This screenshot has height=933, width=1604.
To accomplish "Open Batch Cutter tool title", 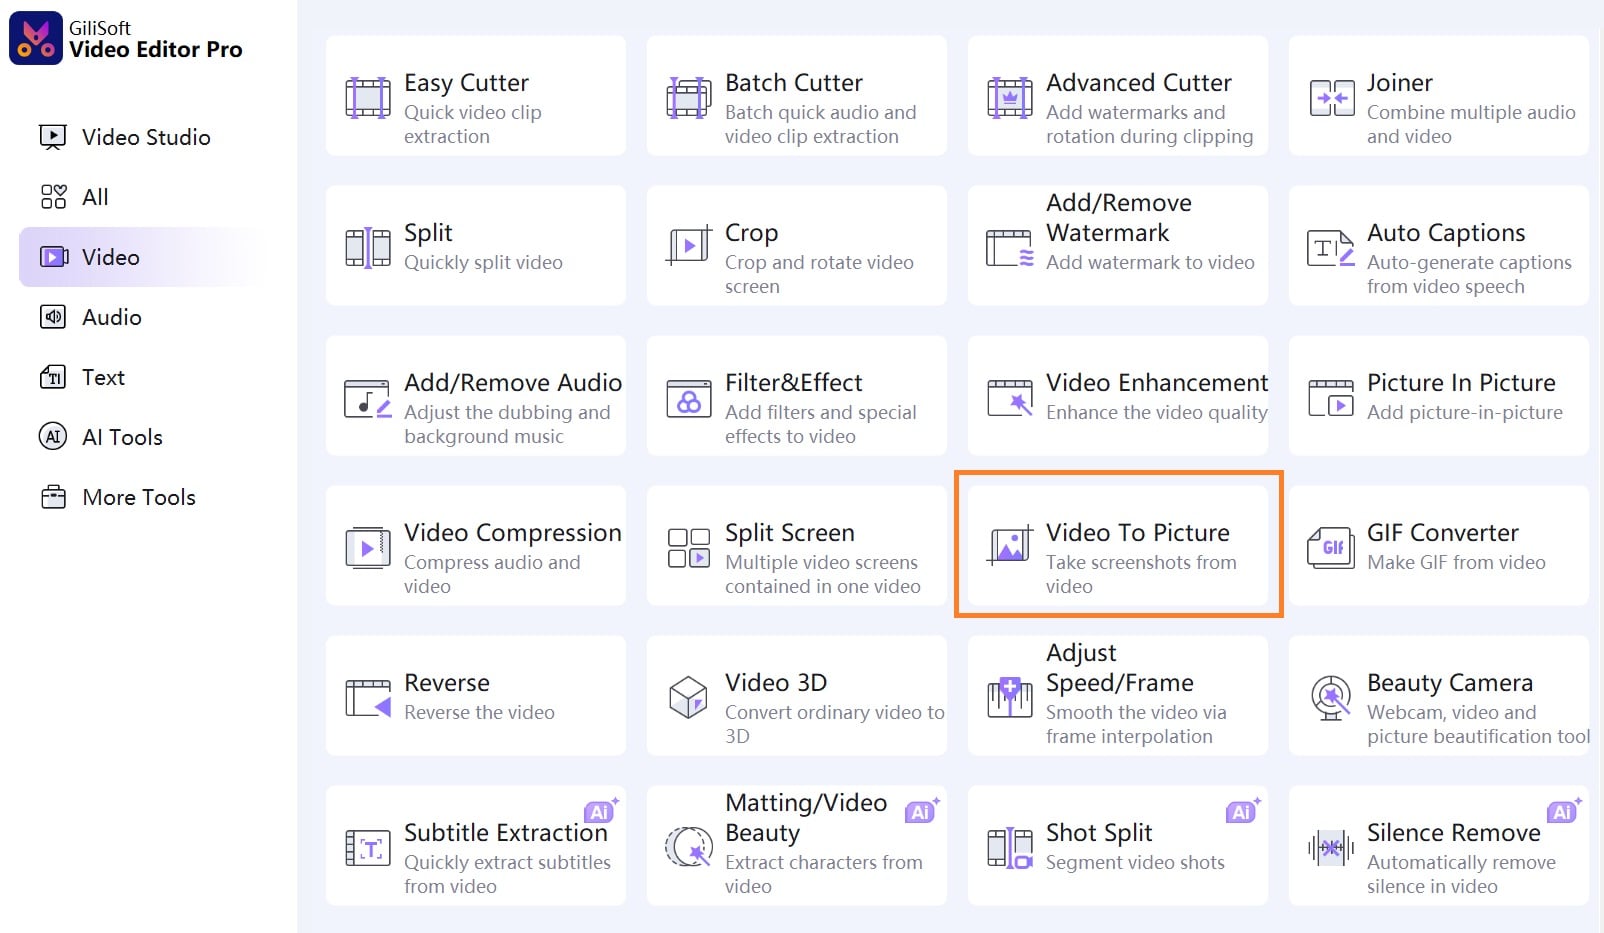I will pyautogui.click(x=794, y=83).
